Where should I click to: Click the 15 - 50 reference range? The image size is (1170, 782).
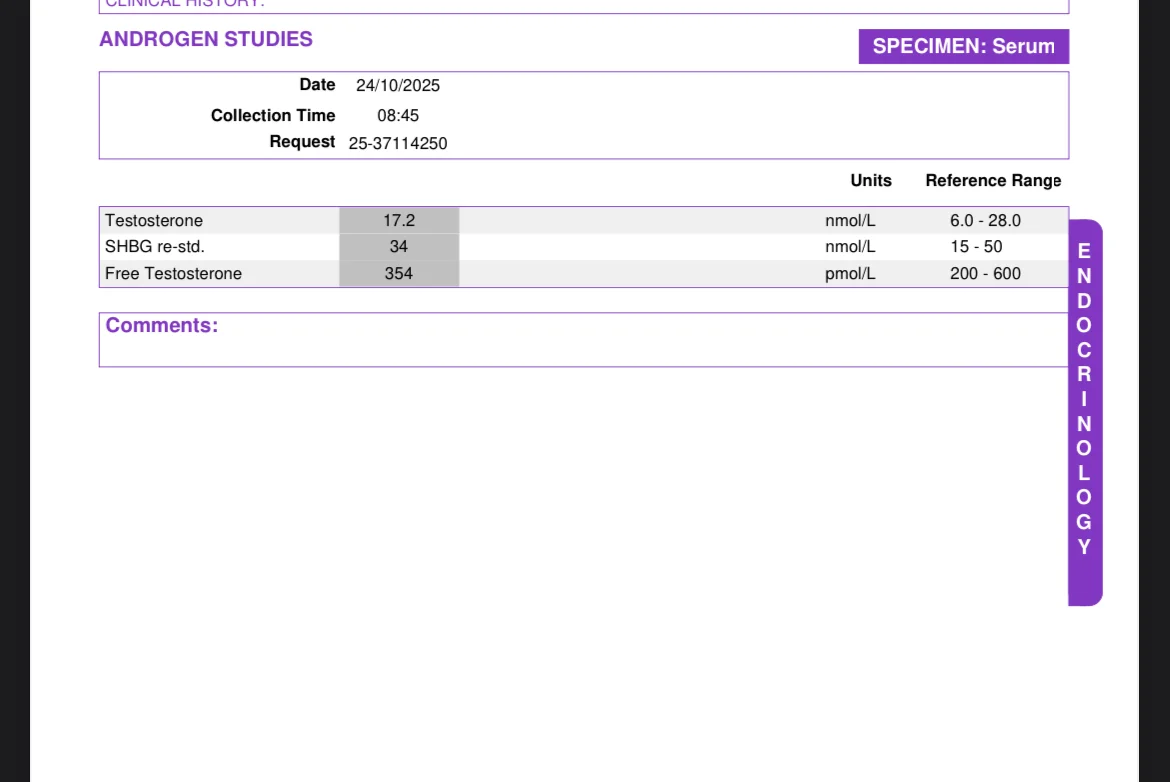tap(976, 247)
